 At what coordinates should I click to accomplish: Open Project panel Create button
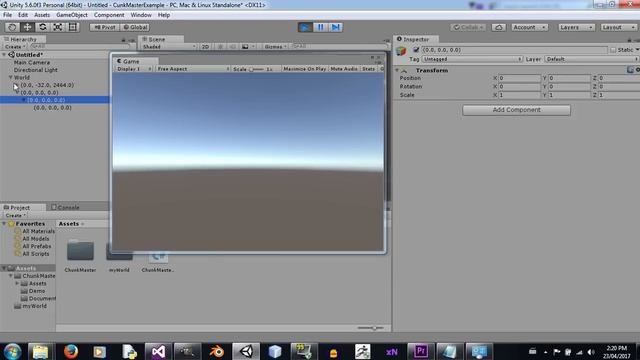[x=16, y=216]
